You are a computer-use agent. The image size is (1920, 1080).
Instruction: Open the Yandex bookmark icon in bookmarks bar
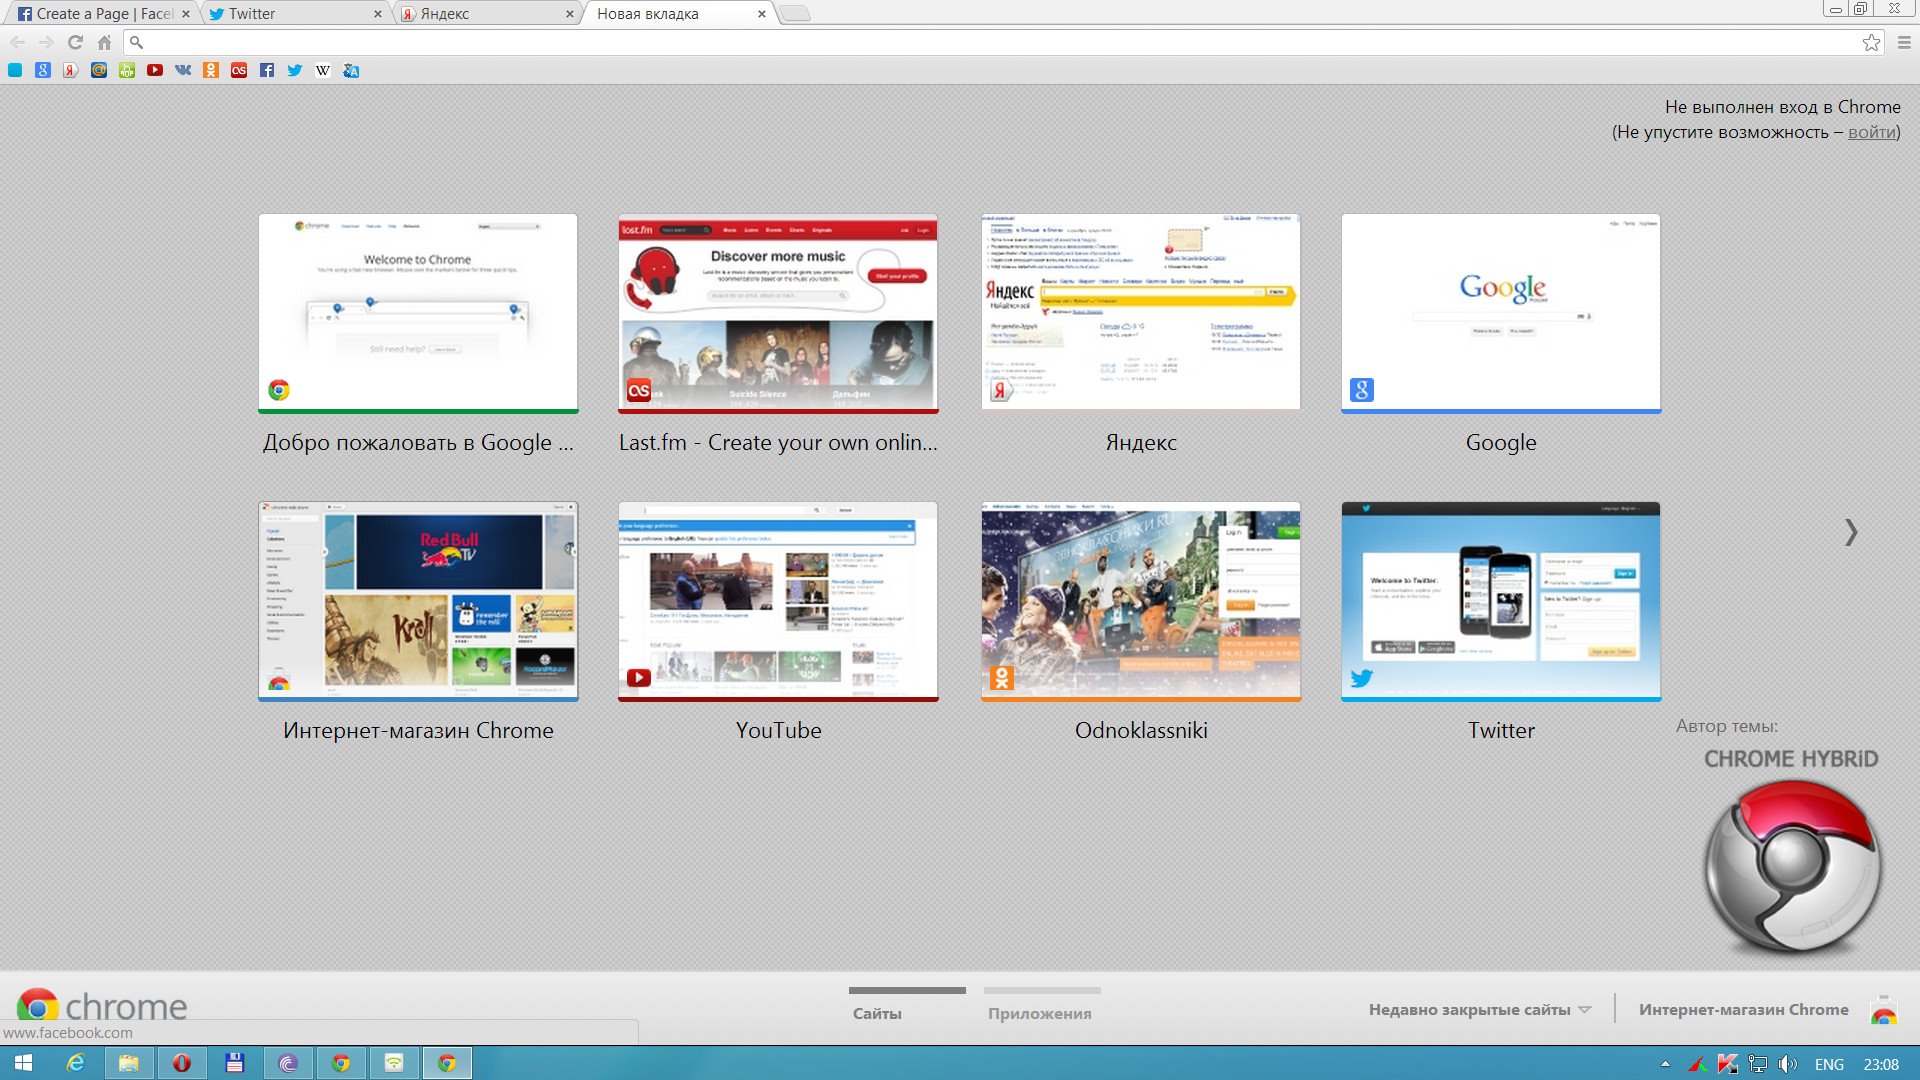pos(71,70)
